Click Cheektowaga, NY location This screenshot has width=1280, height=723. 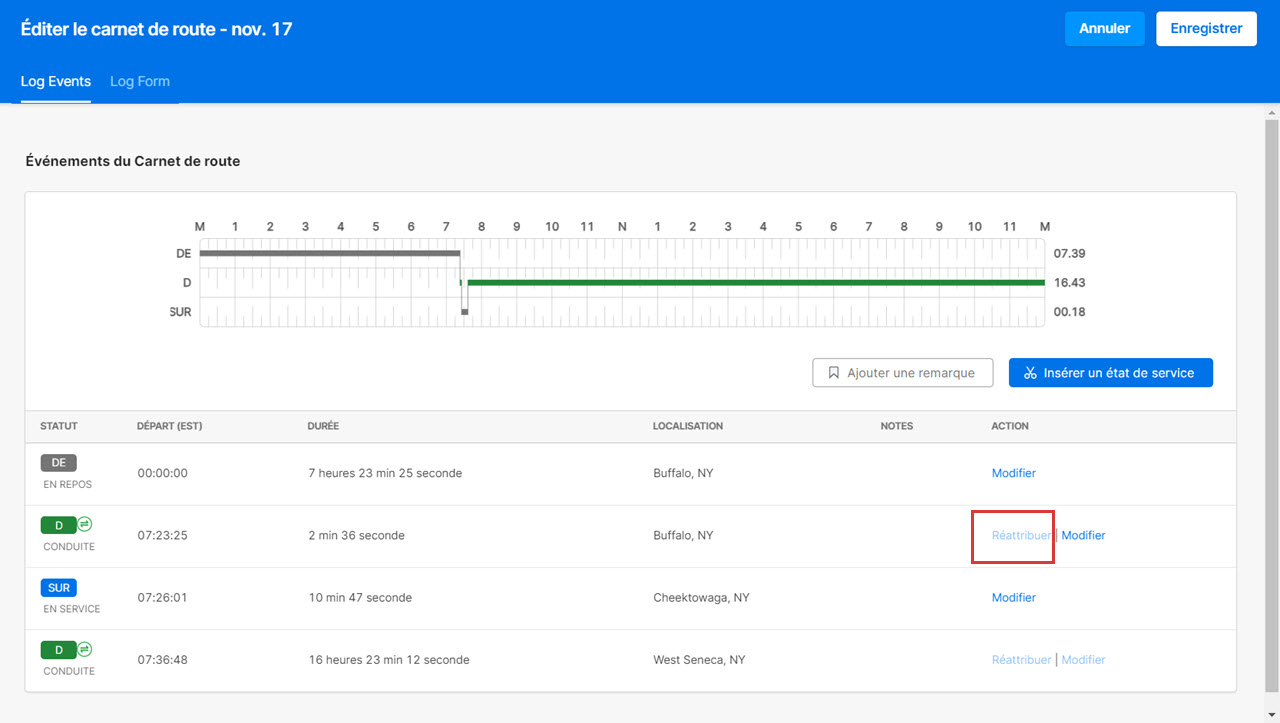point(701,597)
